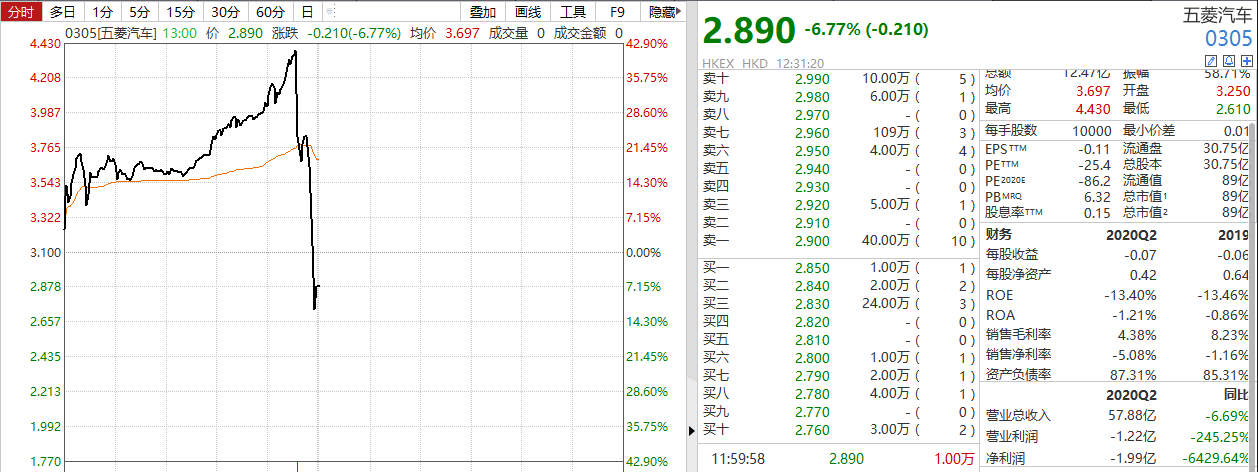Click the EPS TTM label
This screenshot has height=472, width=1258.
(x=1005, y=148)
